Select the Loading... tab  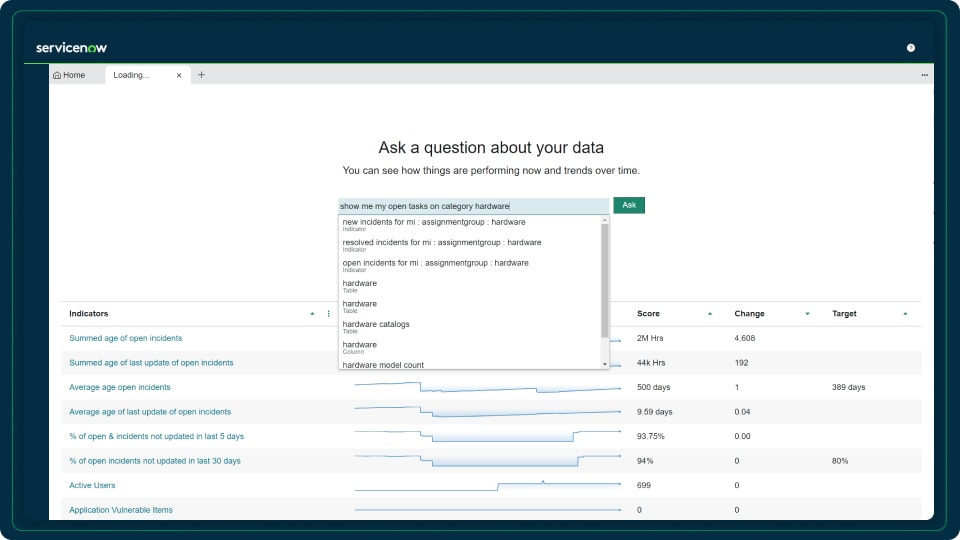132,75
